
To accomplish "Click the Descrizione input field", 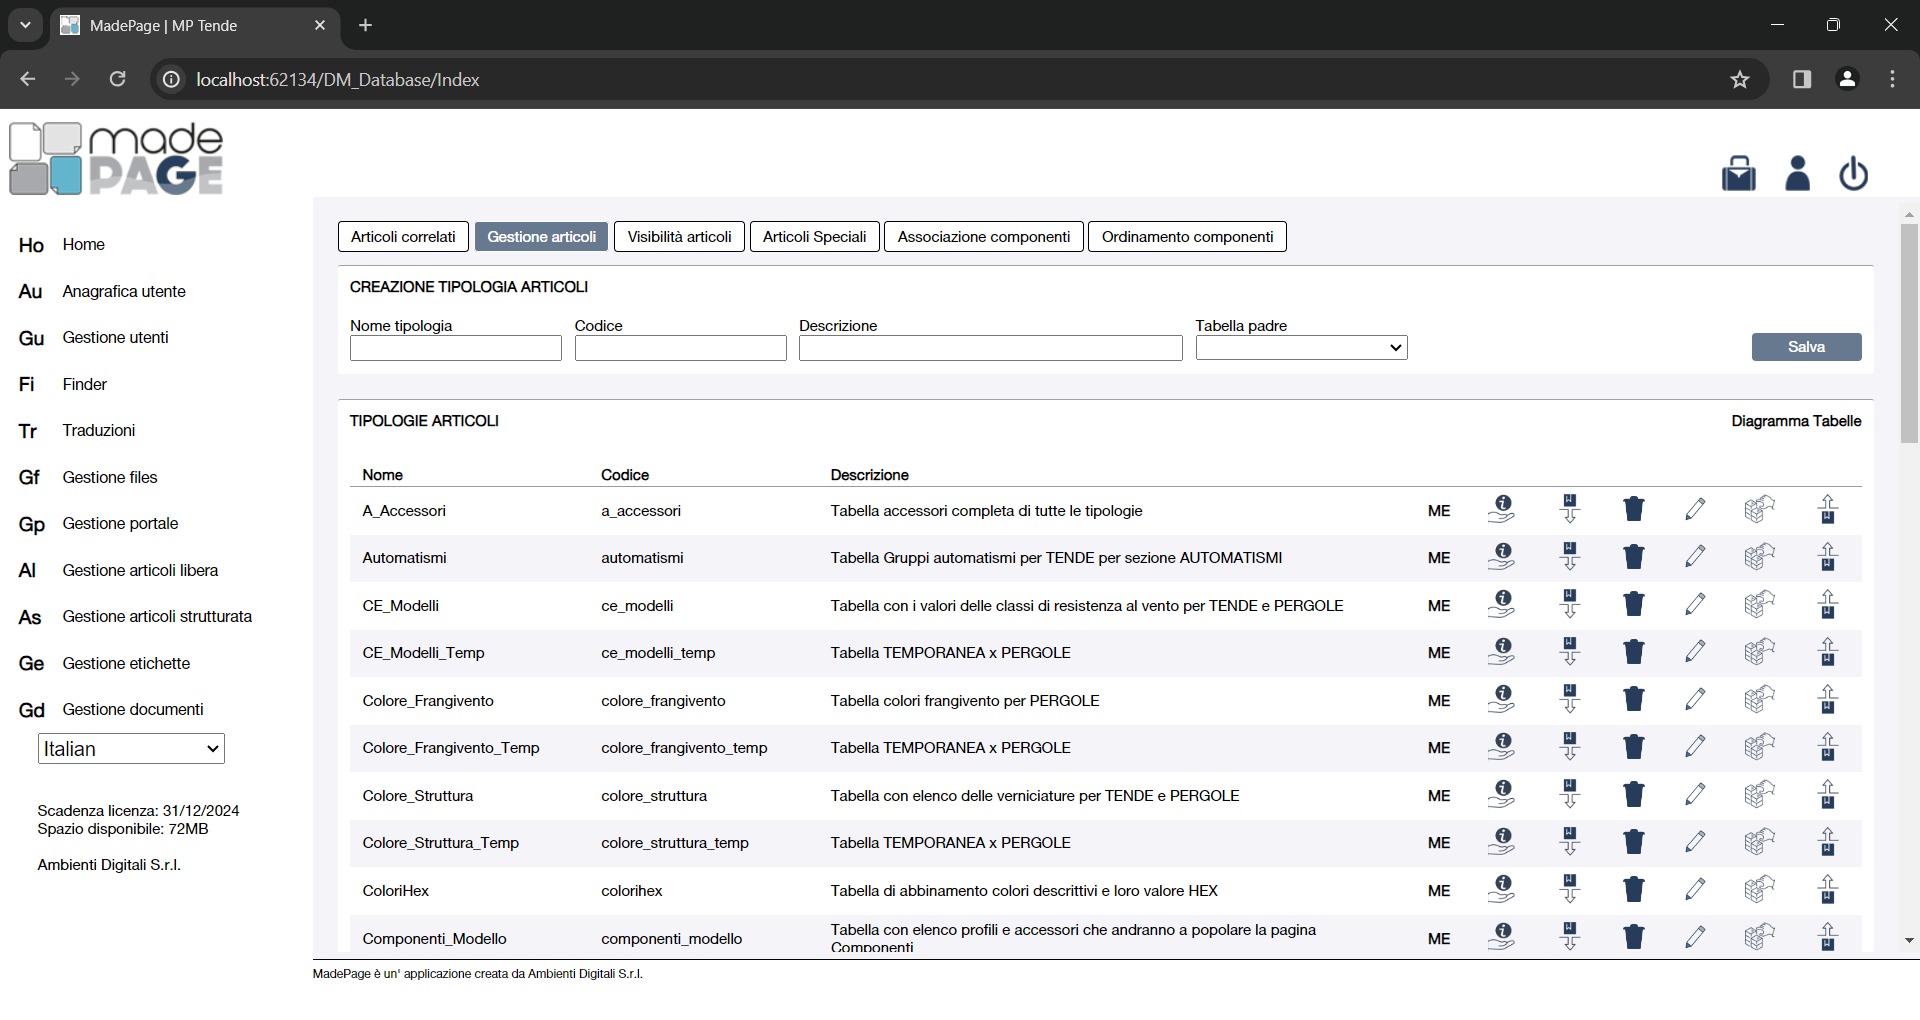I will pos(990,348).
